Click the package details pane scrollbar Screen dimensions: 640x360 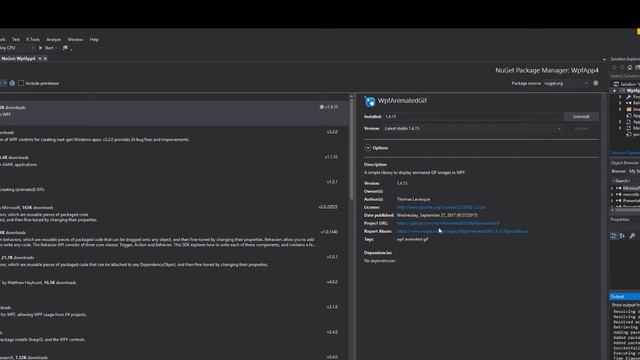[x=604, y=227]
